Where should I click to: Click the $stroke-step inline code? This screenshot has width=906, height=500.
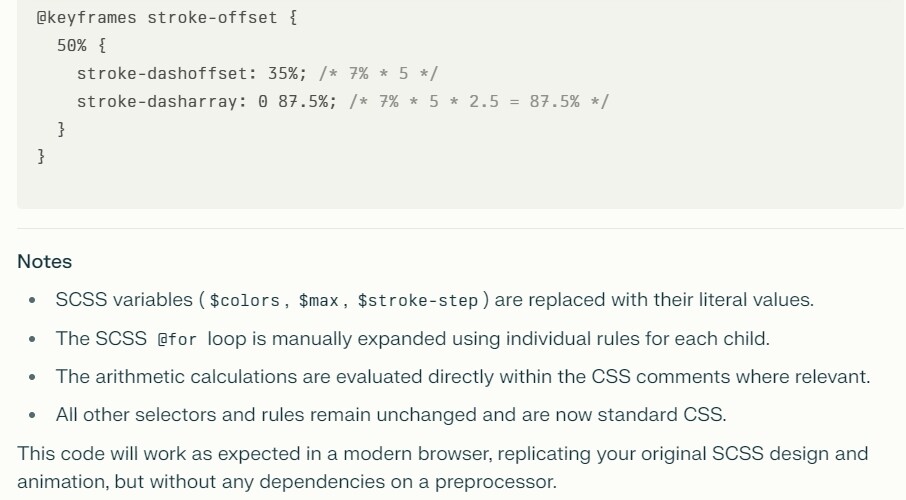pos(418,301)
